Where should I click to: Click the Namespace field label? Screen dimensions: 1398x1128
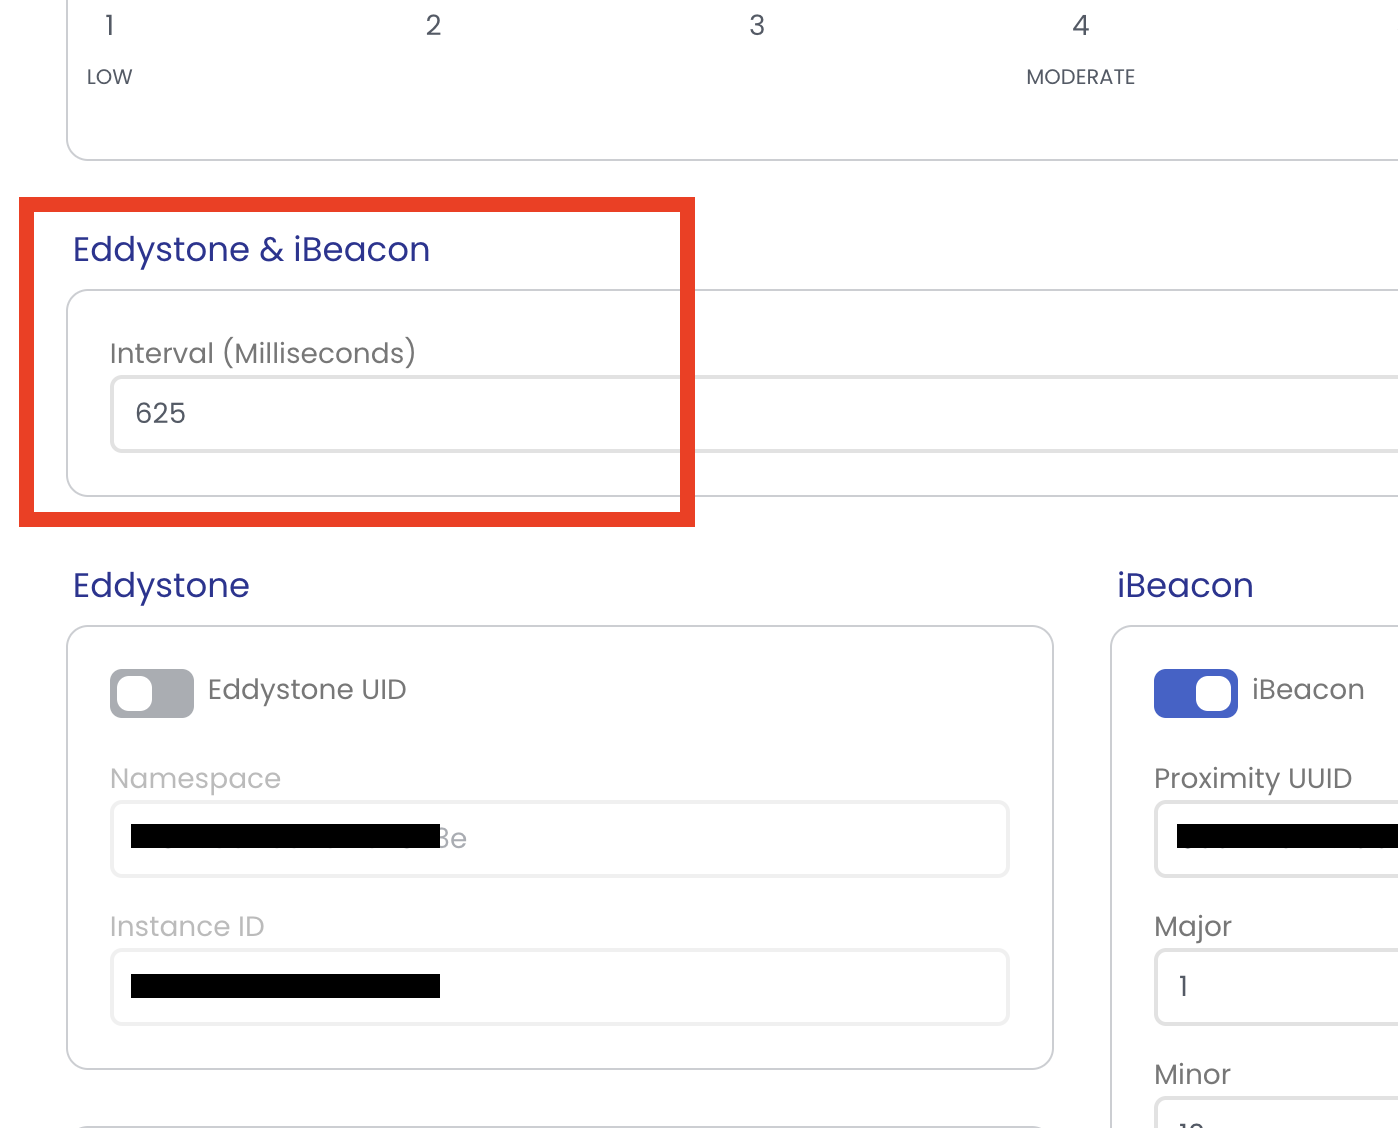pyautogui.click(x=195, y=779)
